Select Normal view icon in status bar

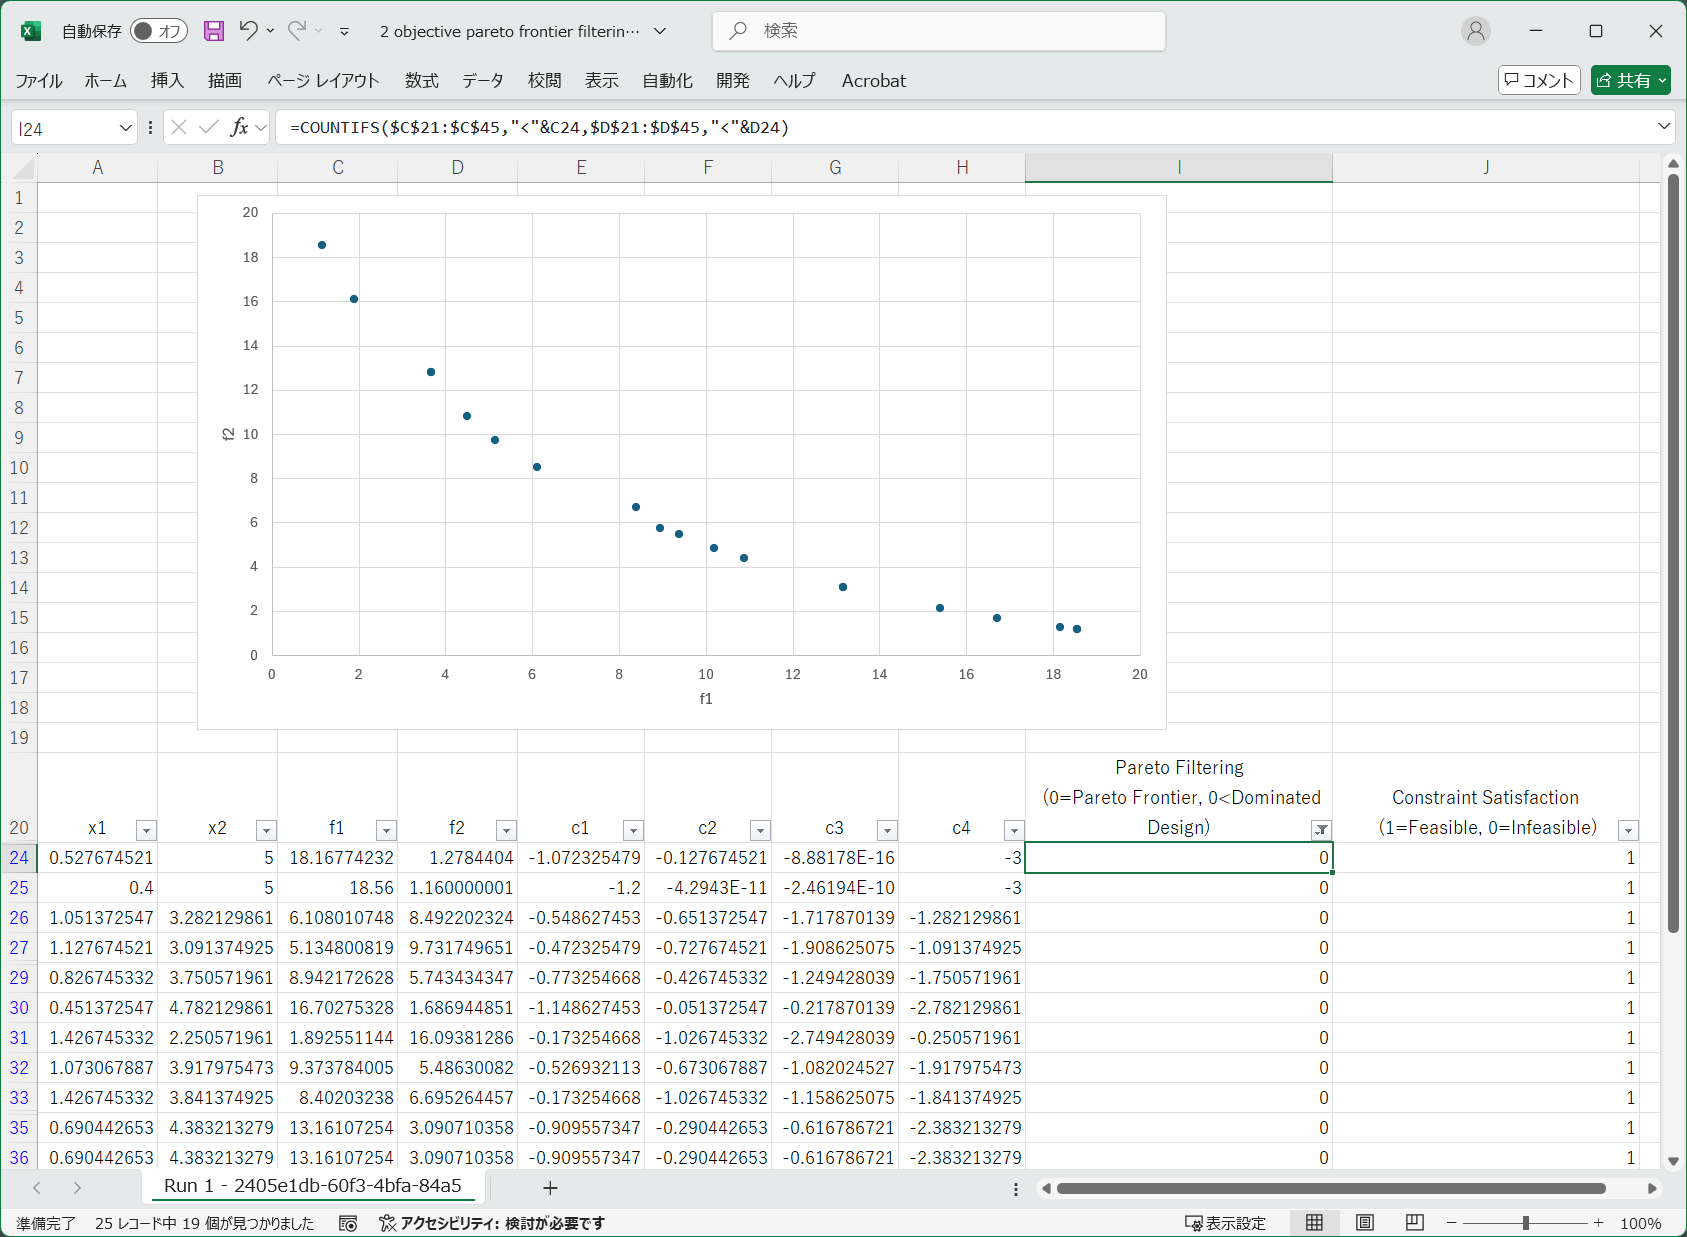point(1314,1222)
